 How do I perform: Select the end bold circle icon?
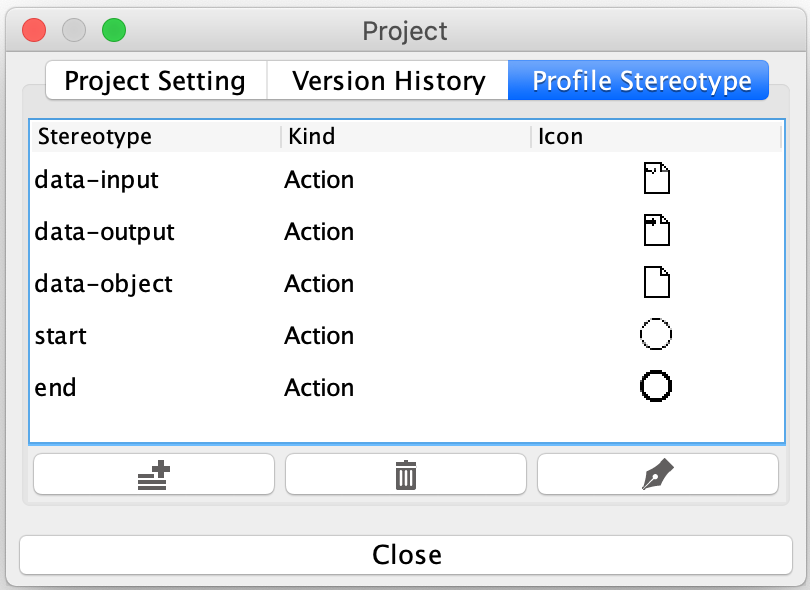pos(655,388)
